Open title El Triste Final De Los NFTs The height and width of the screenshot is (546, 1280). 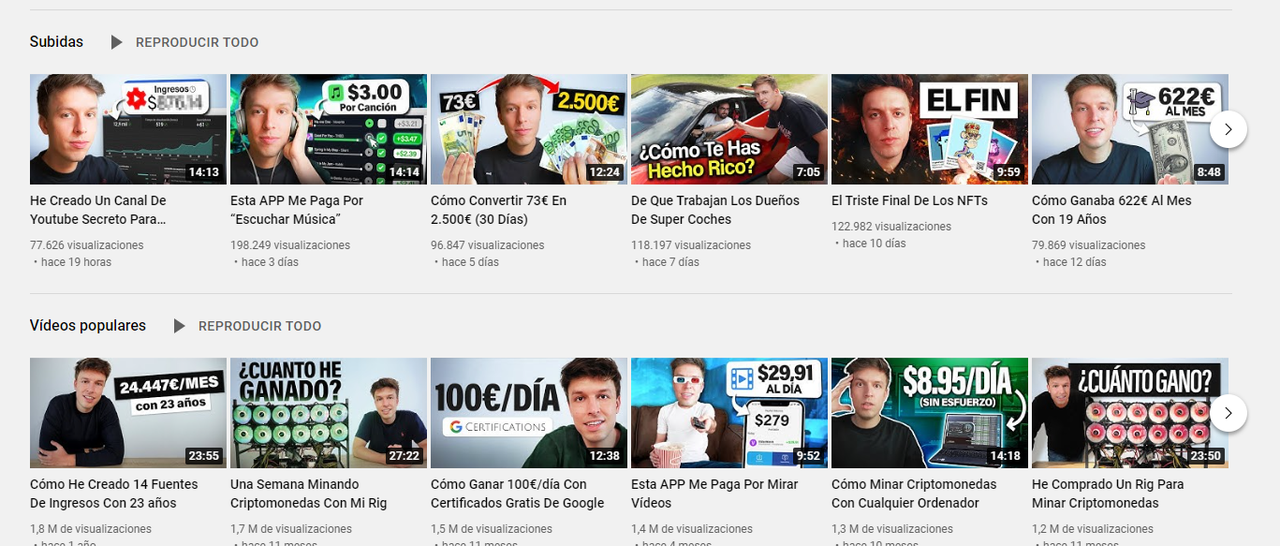click(910, 201)
